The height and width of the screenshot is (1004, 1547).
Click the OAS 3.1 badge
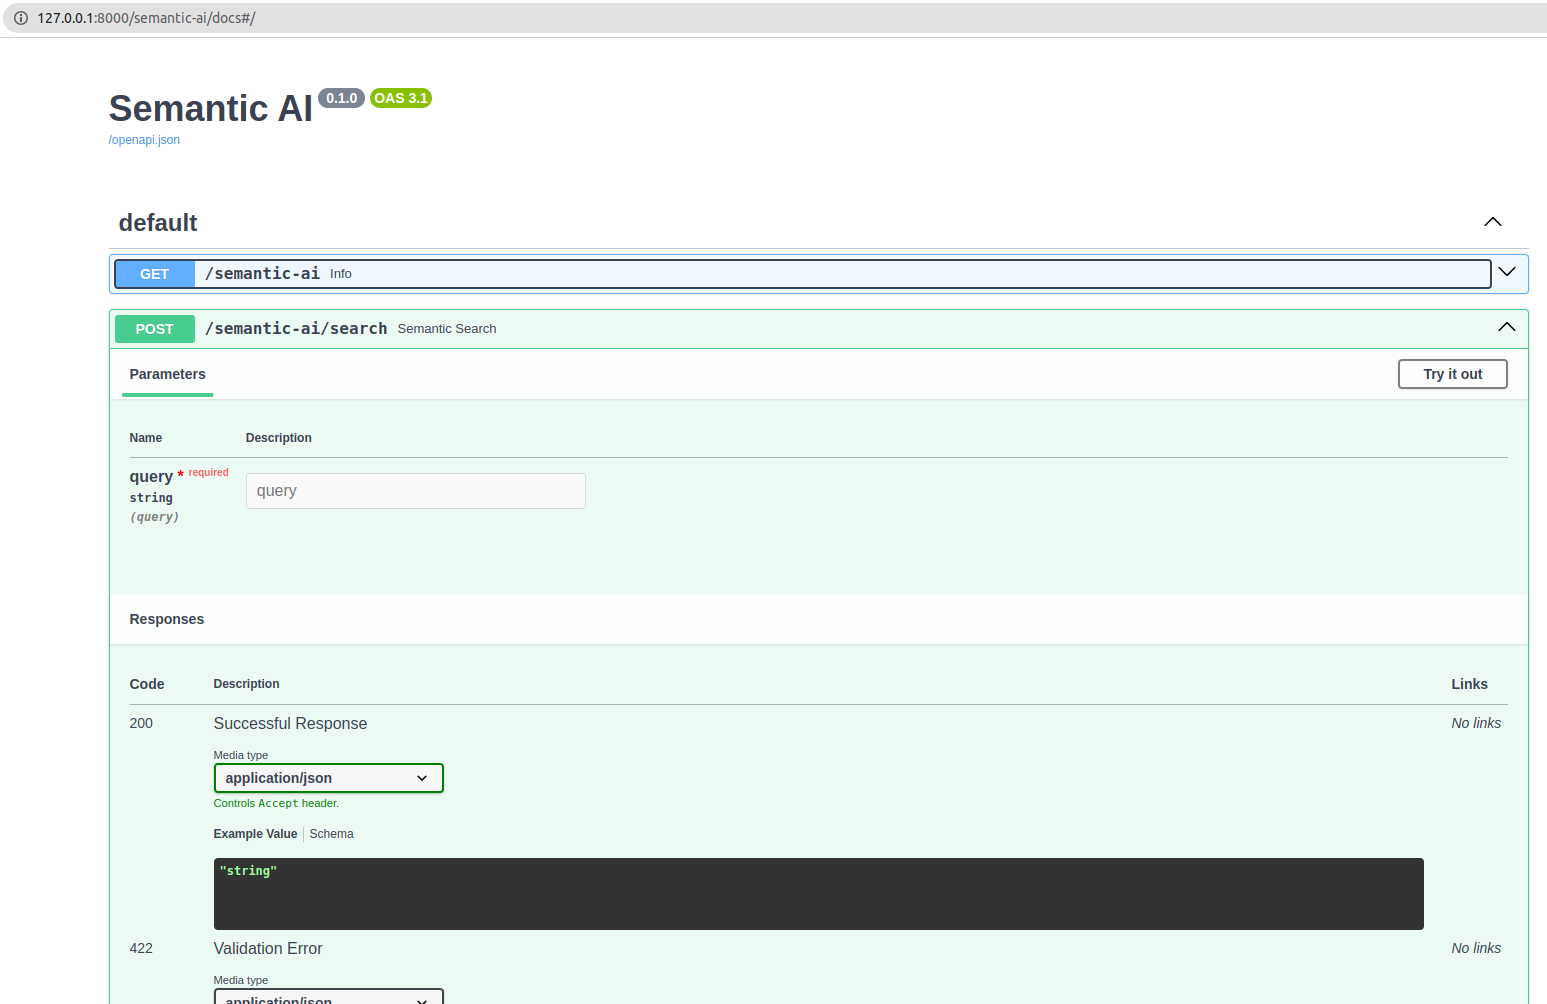400,97
